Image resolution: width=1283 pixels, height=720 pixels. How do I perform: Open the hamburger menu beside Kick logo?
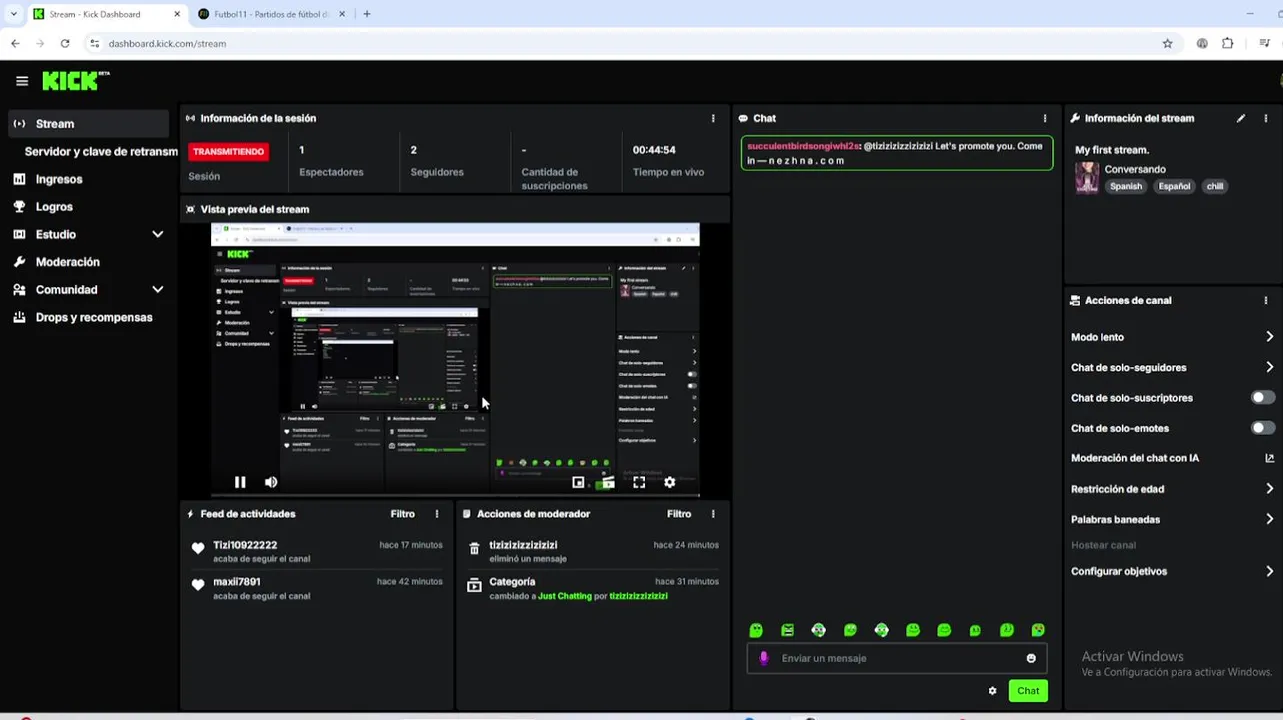click(x=22, y=81)
